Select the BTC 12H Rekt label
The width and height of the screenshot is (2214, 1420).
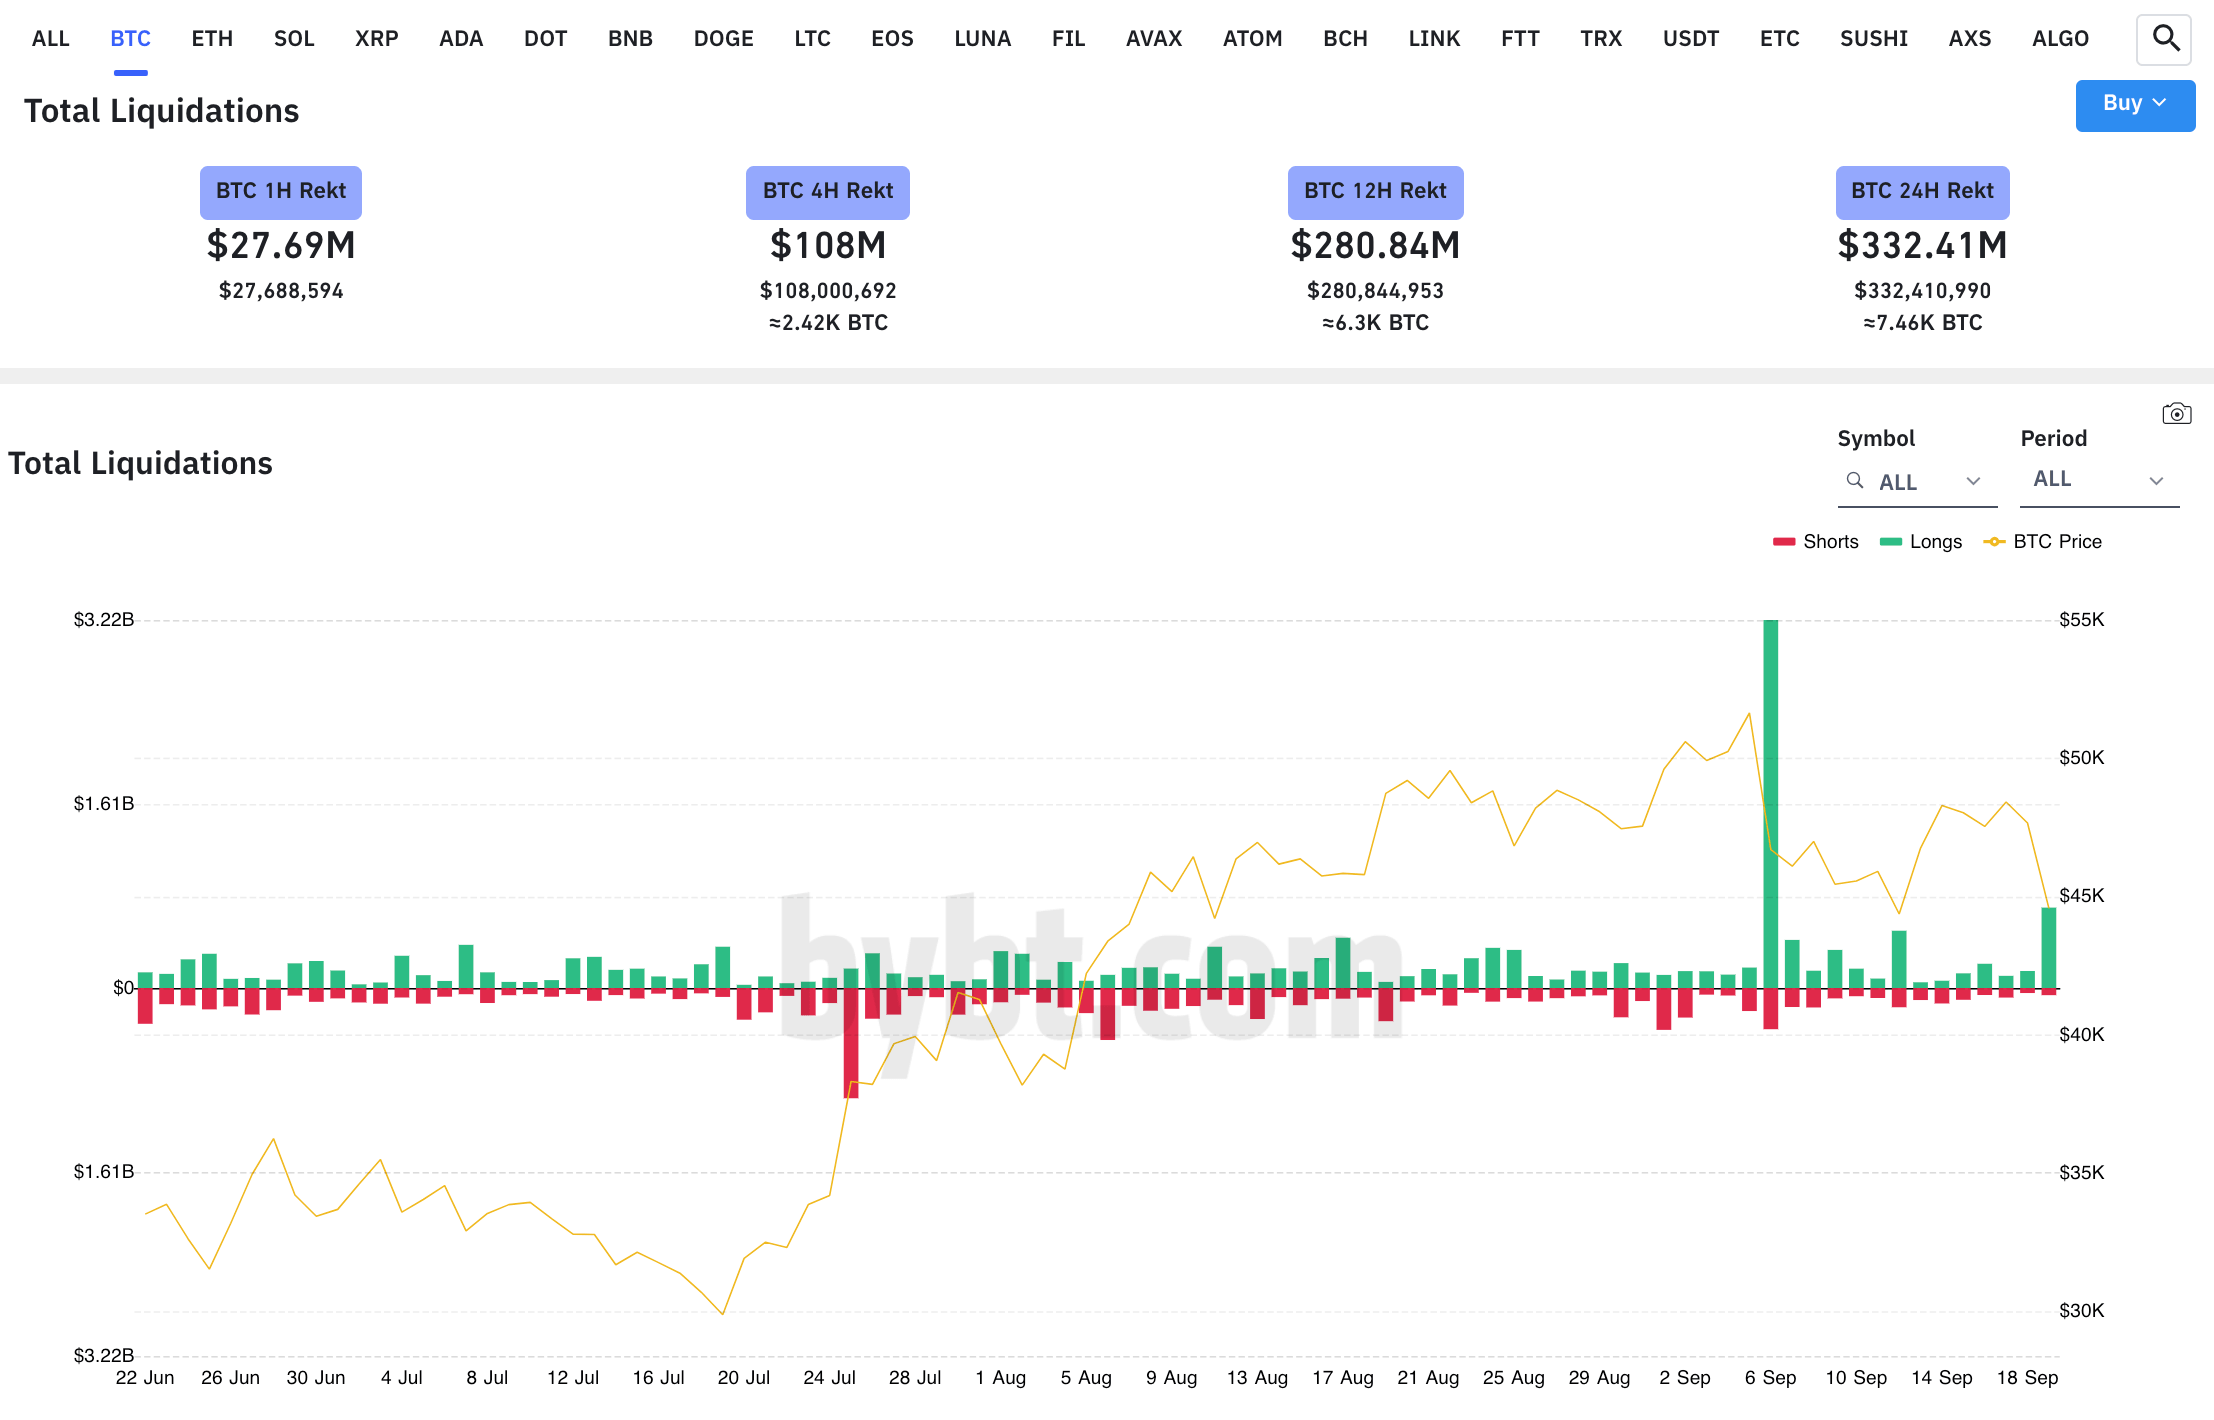point(1375,192)
